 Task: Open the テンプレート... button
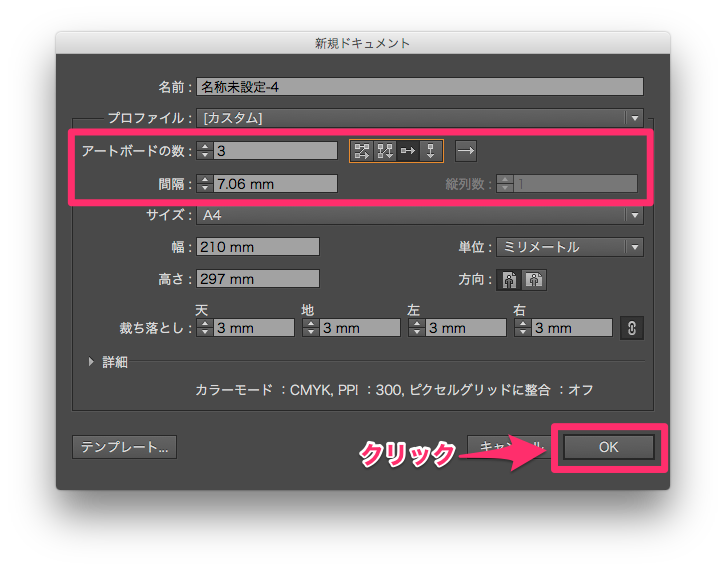[x=124, y=447]
